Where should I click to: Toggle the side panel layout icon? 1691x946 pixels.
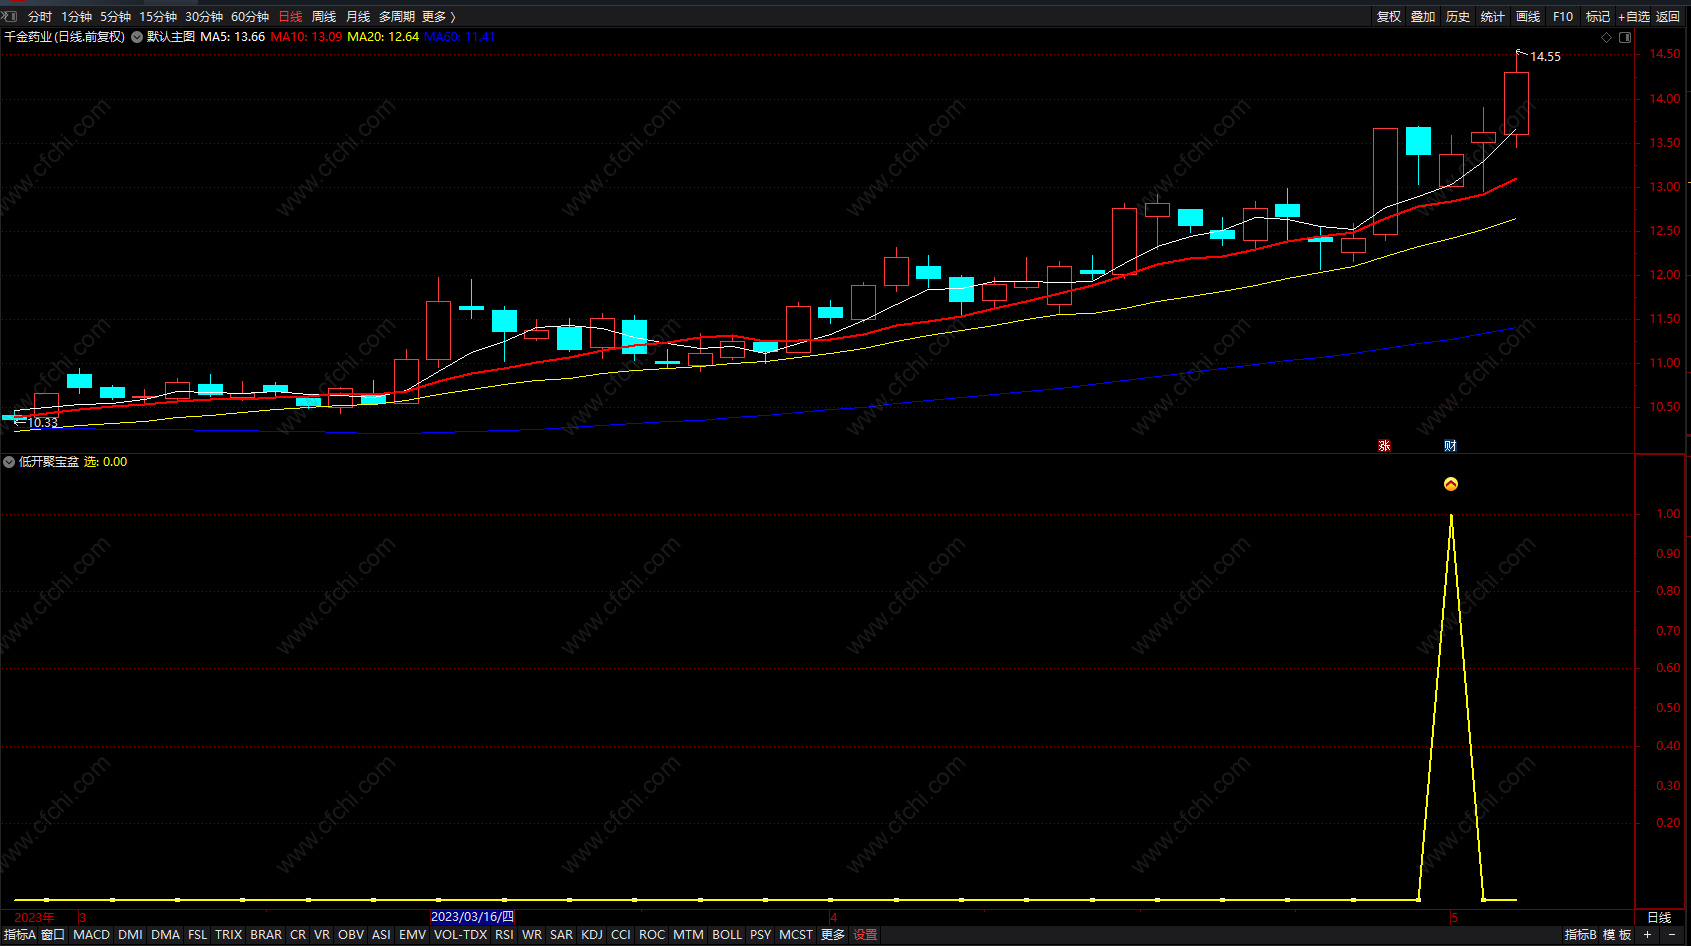(1625, 37)
